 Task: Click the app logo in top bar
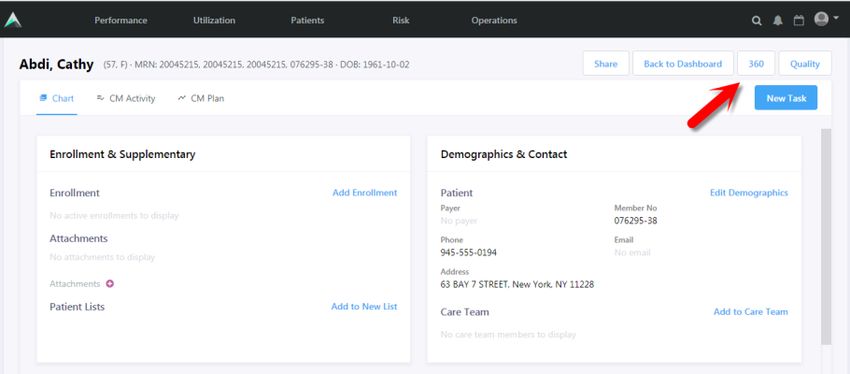(x=12, y=20)
